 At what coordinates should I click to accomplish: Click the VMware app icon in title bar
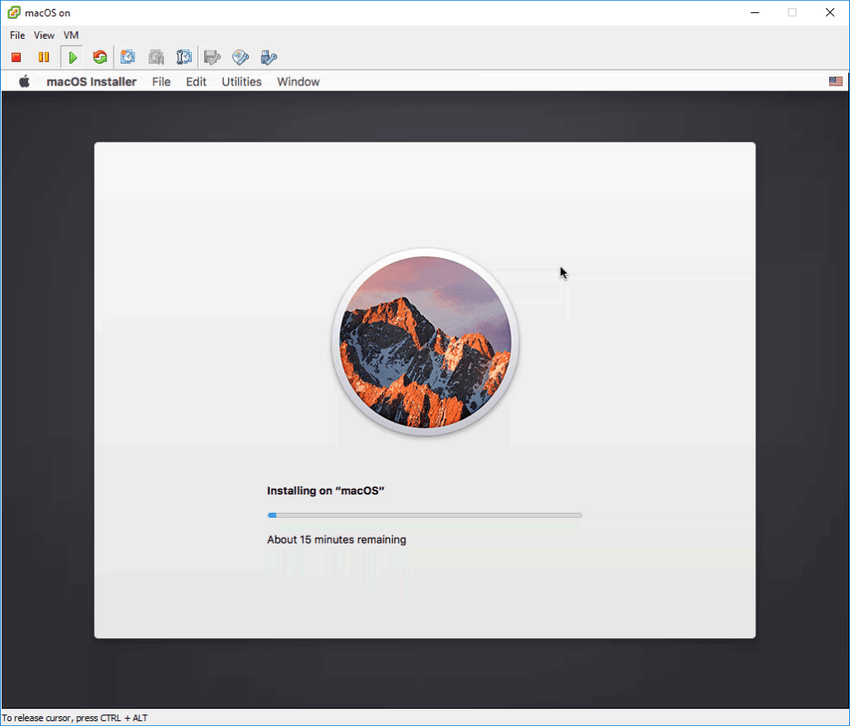14,12
